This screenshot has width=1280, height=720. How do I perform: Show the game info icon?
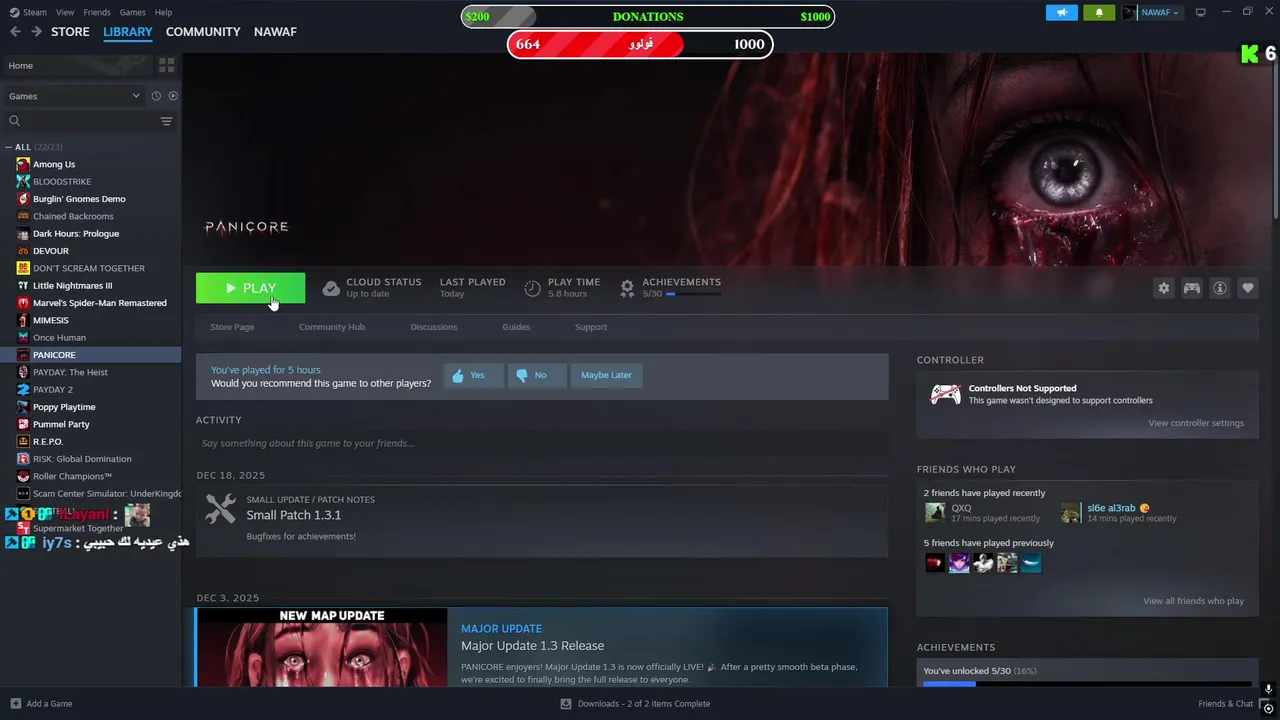(x=1220, y=288)
